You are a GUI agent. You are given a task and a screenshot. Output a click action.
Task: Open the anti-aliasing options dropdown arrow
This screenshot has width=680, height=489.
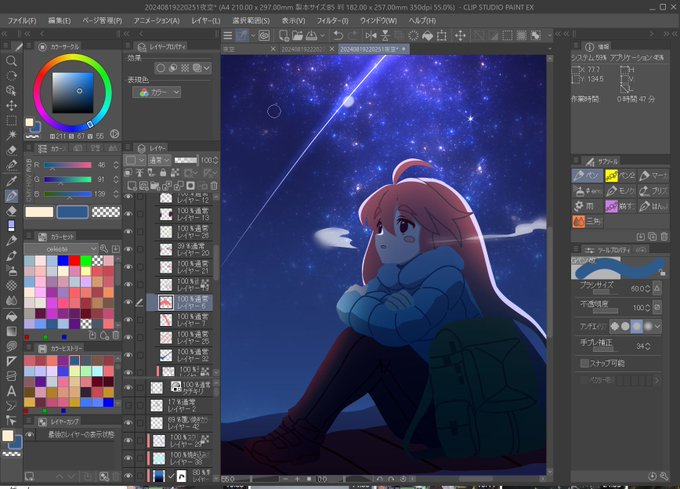pyautogui.click(x=658, y=326)
